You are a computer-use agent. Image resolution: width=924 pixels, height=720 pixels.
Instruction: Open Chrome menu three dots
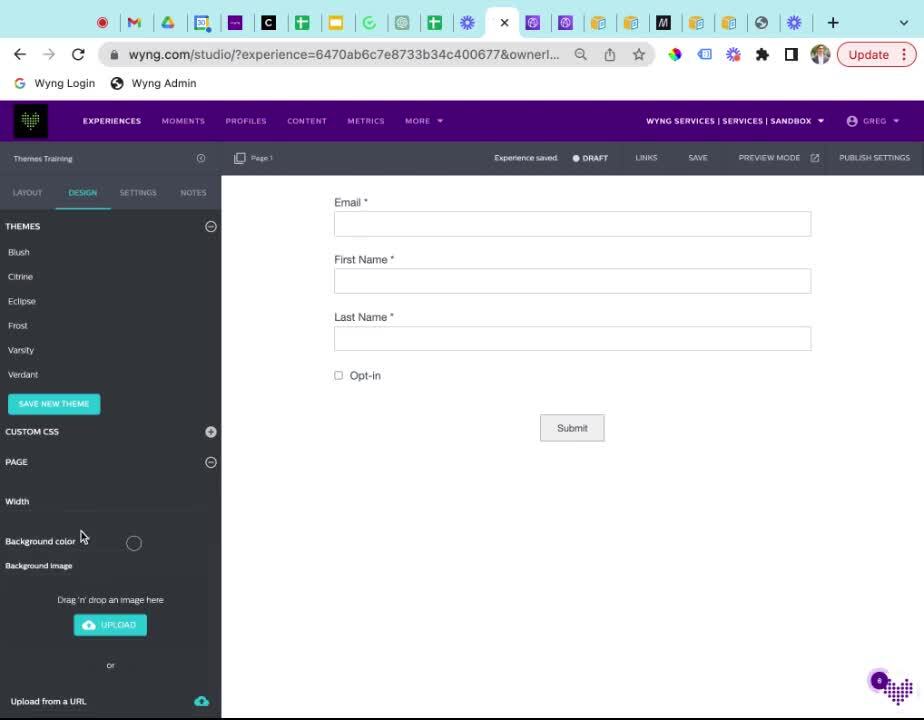[x=904, y=54]
